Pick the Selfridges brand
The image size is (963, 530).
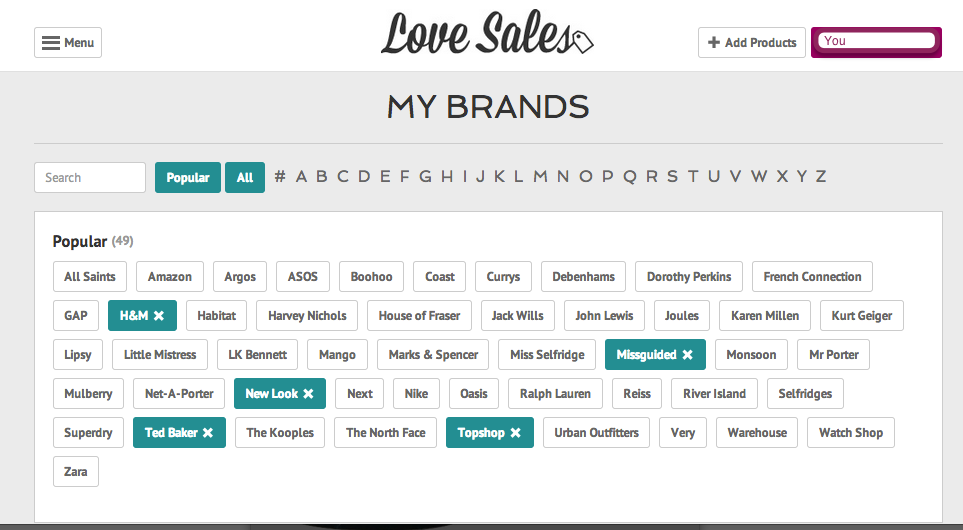[805, 394]
